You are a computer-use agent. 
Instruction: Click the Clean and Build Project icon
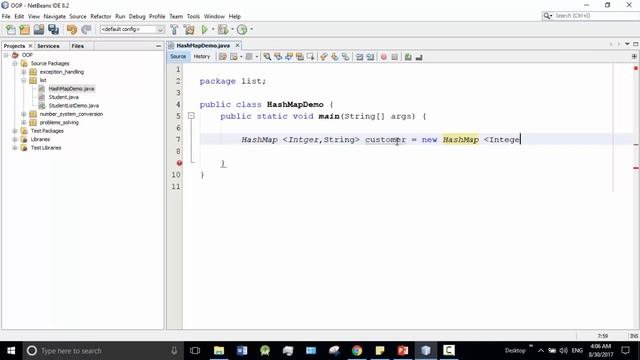coord(189,29)
